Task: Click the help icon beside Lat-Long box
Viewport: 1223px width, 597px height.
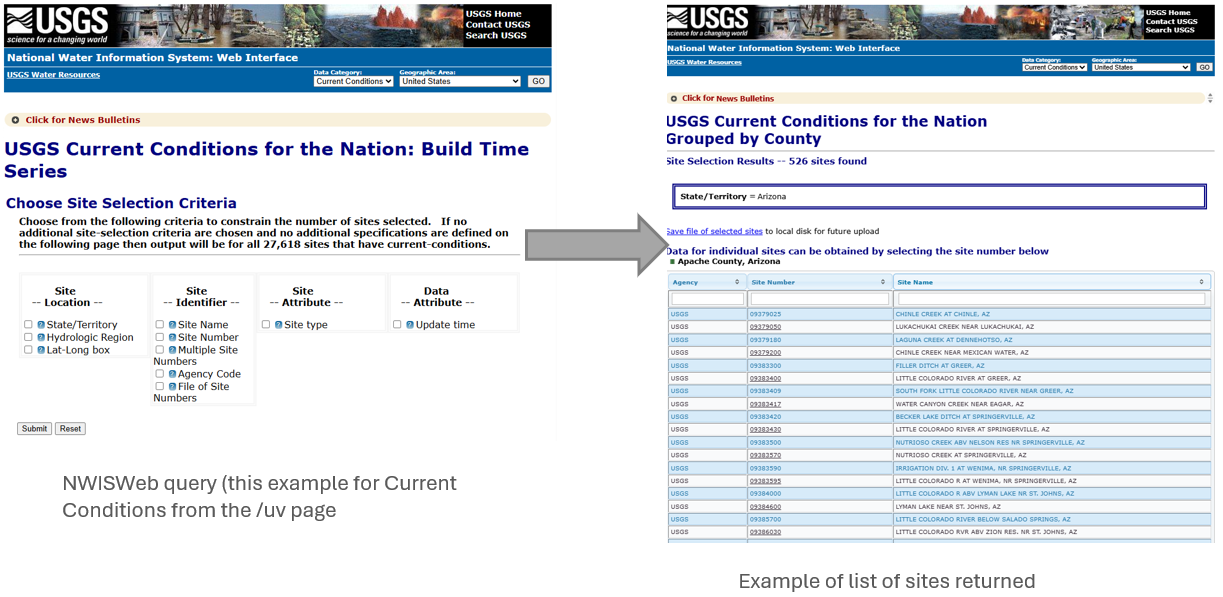Action: pos(41,350)
